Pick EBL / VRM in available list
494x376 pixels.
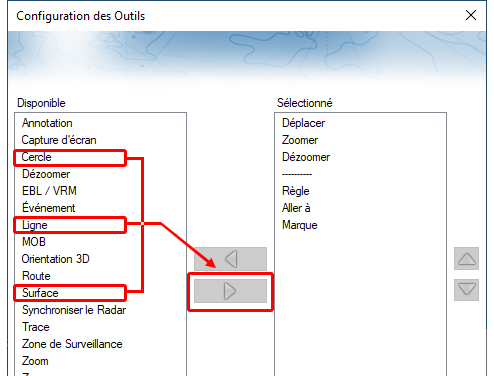[x=49, y=191]
